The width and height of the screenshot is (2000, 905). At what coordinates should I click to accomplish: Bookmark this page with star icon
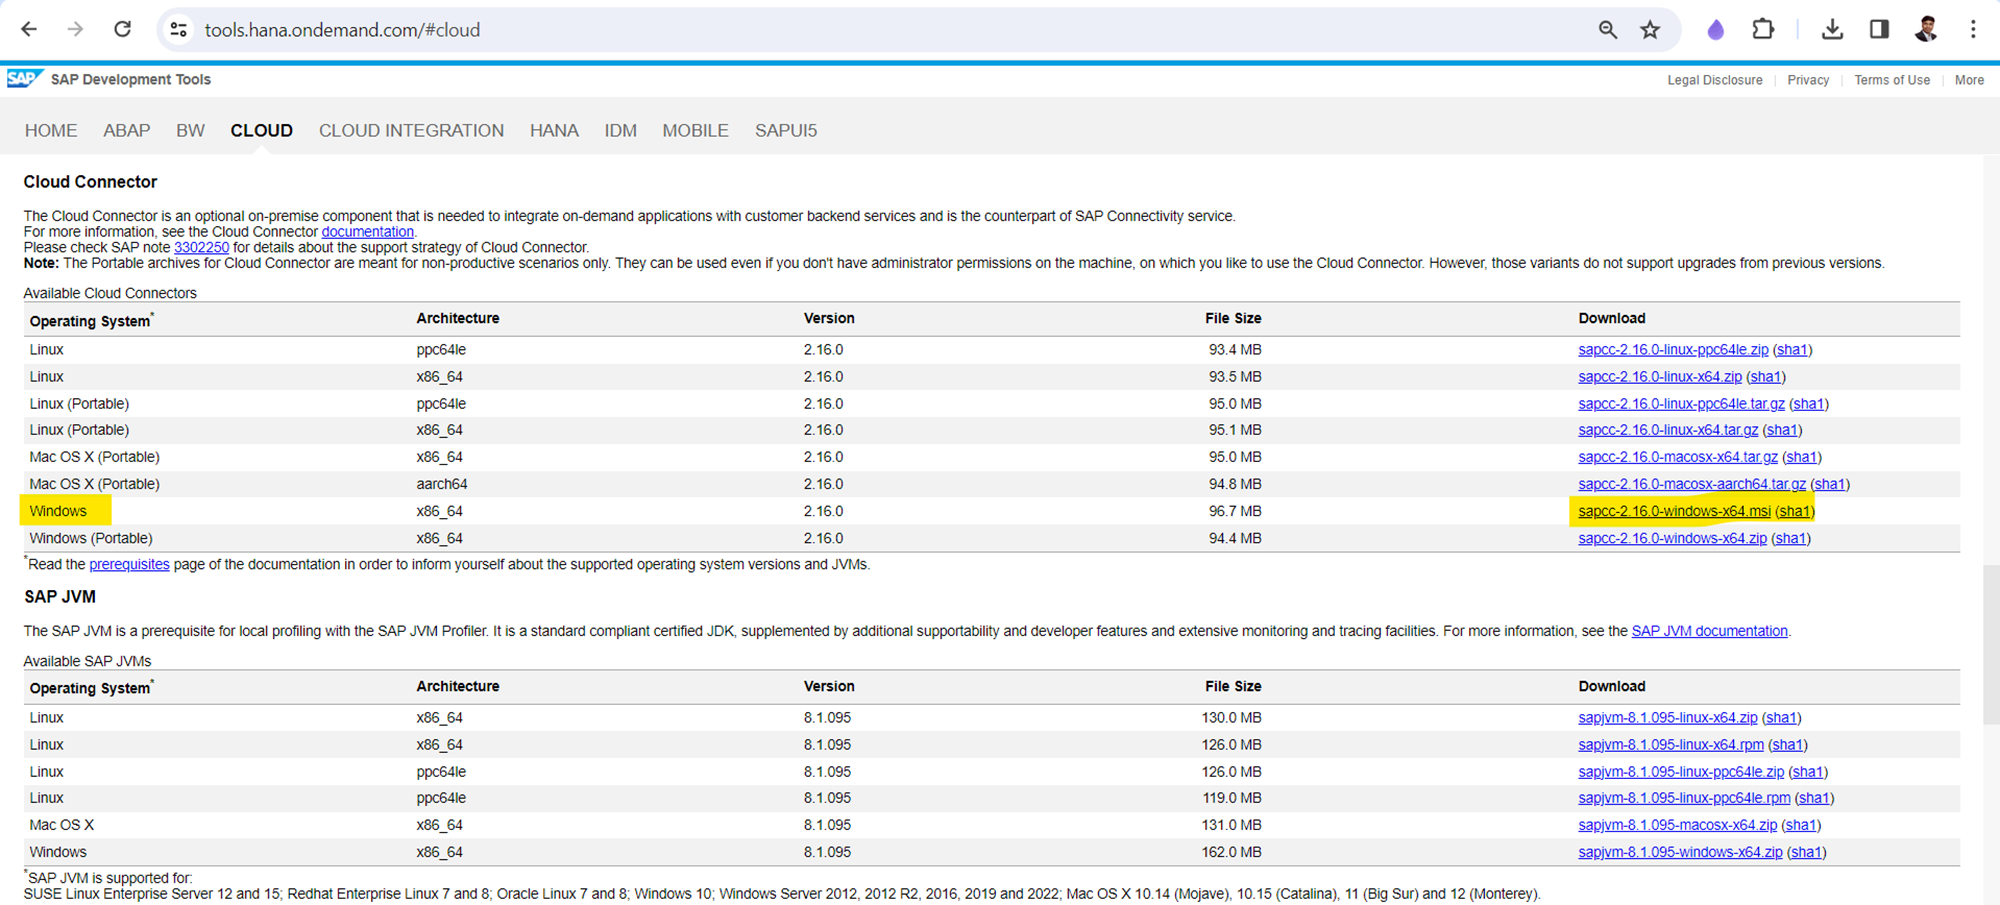click(x=1650, y=30)
